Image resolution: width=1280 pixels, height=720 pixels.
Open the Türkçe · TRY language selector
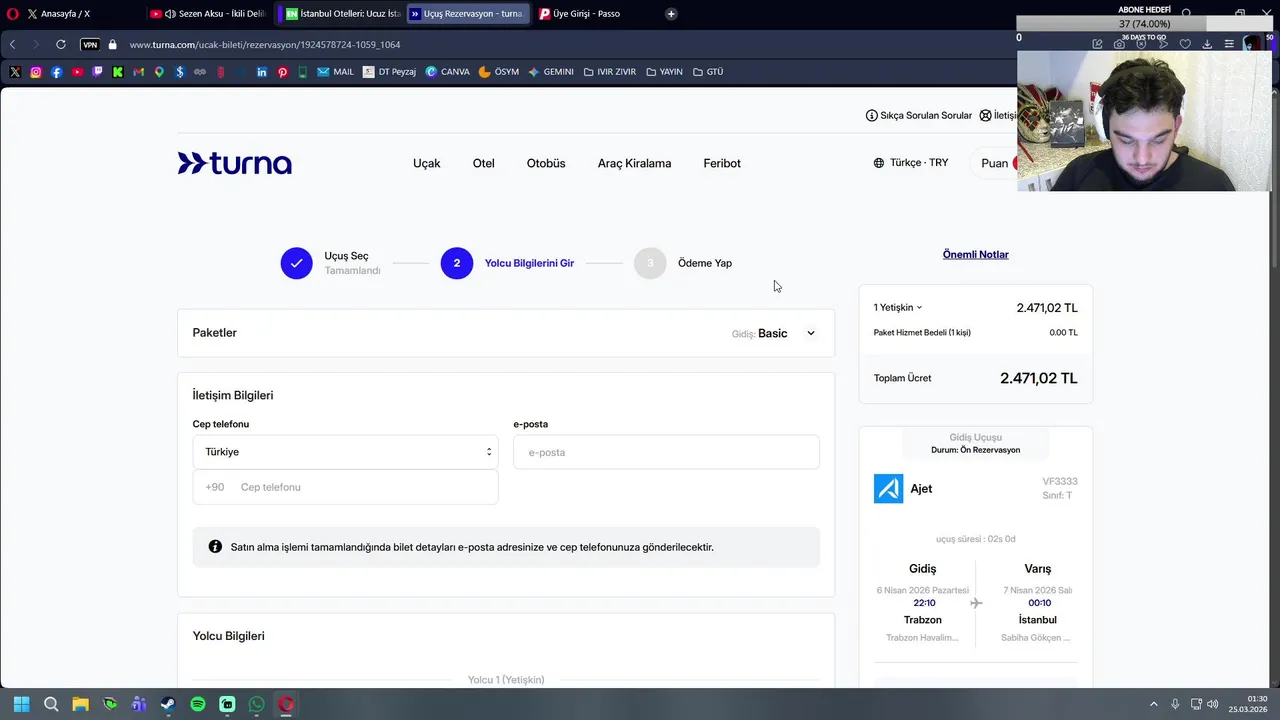[x=911, y=162]
